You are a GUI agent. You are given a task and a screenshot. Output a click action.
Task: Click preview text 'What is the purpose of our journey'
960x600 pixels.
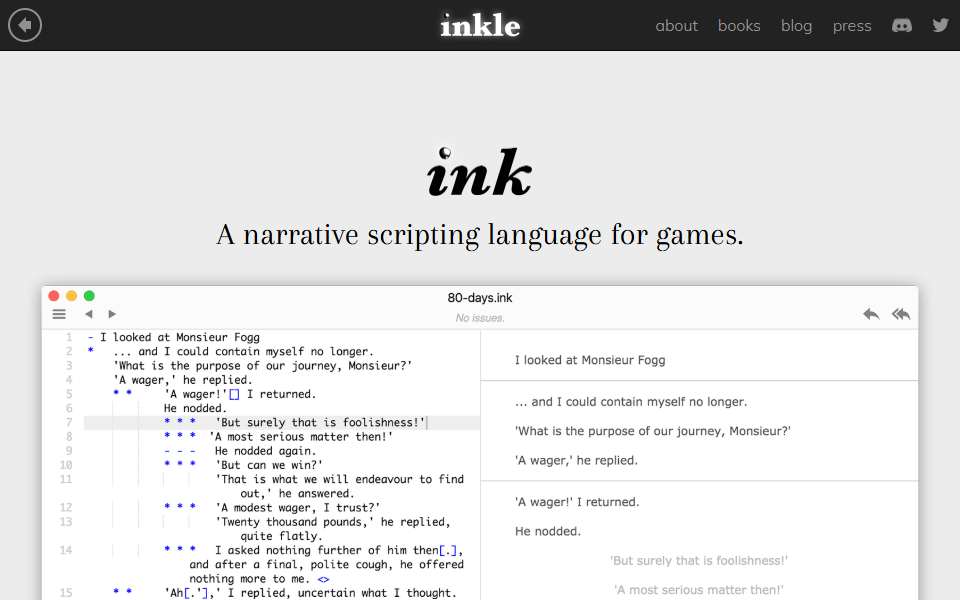618,431
